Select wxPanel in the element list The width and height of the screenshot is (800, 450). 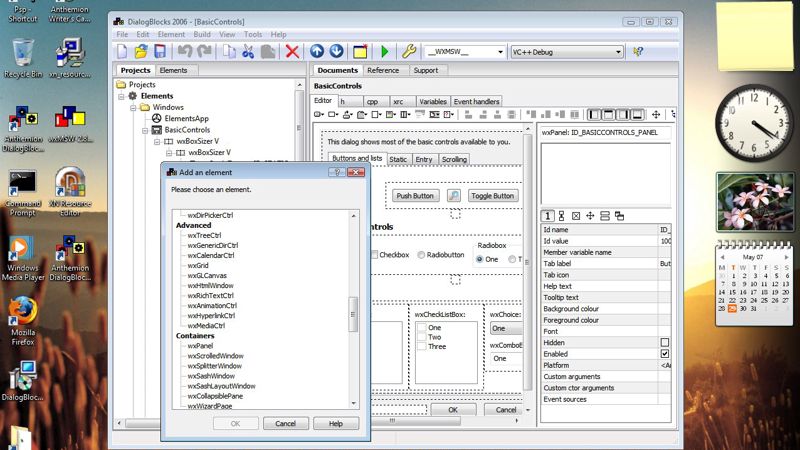pos(200,346)
